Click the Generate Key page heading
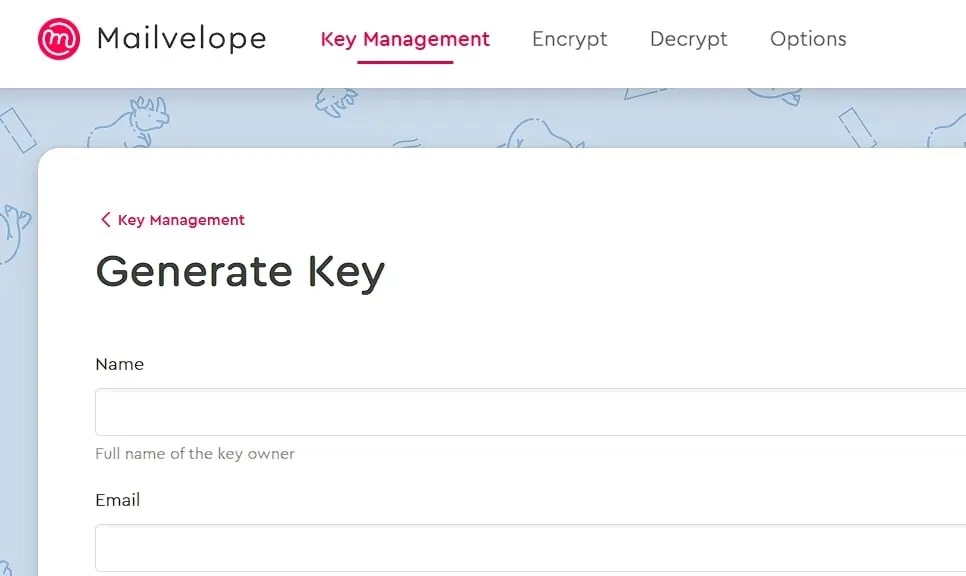The height and width of the screenshot is (576, 966). pos(240,271)
